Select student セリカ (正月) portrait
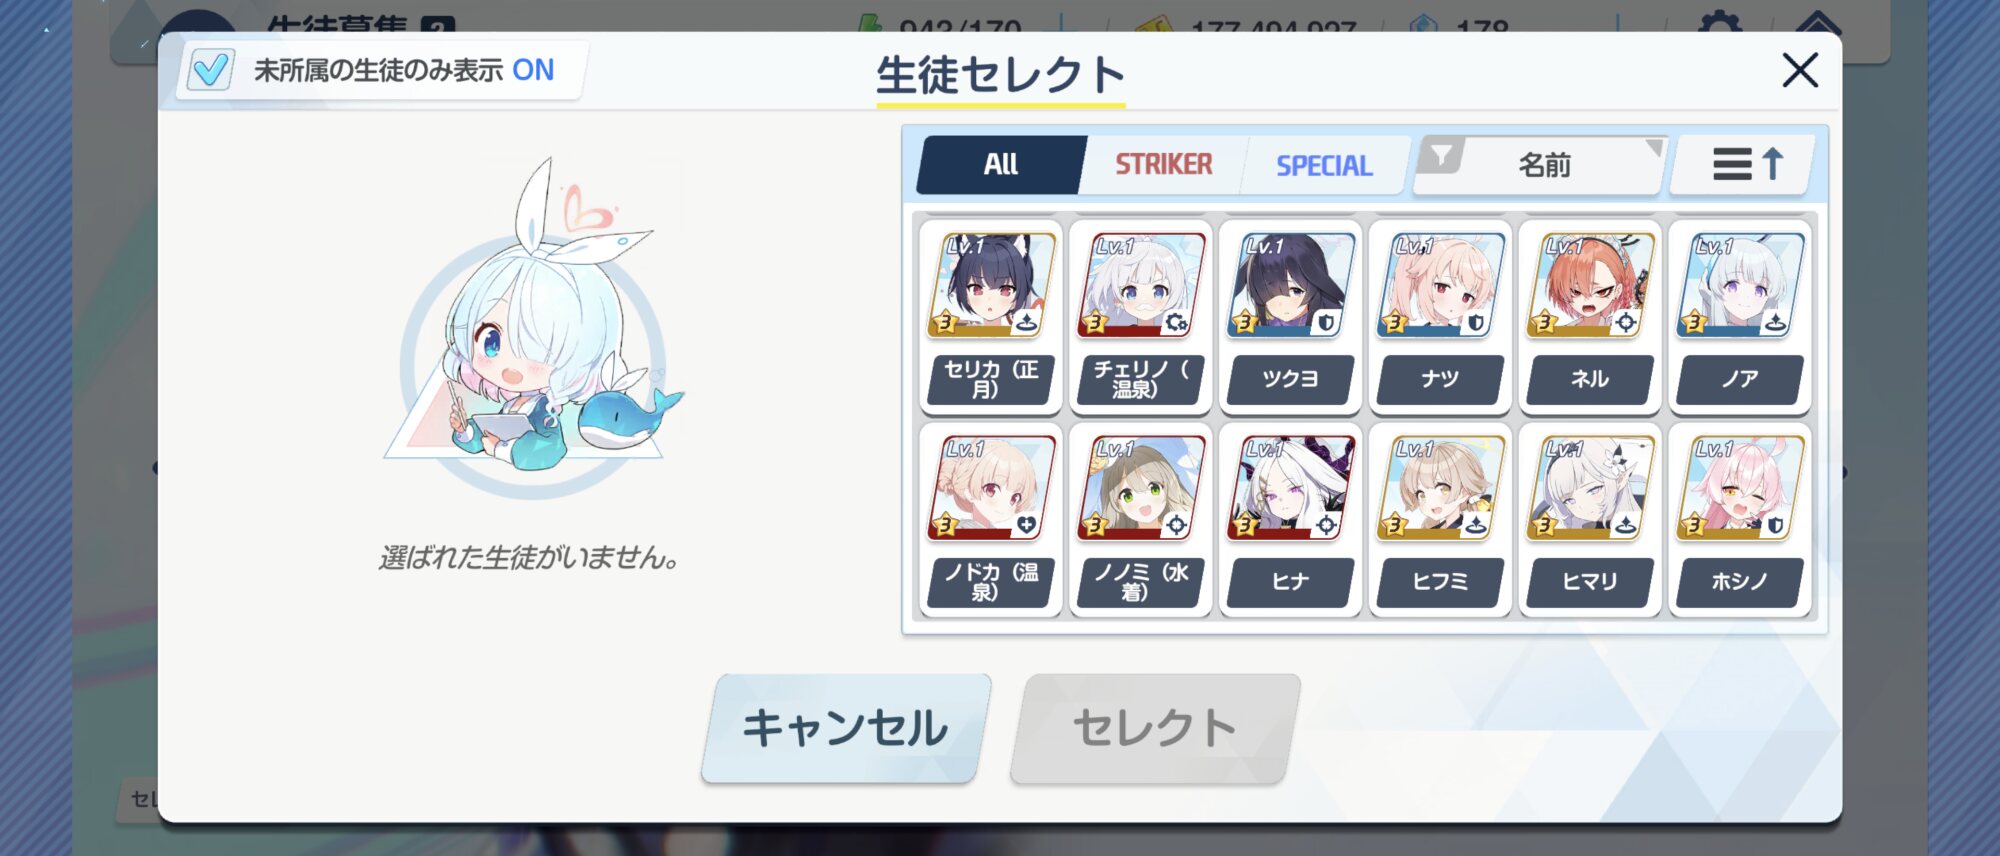This screenshot has width=2000, height=856. (x=991, y=286)
